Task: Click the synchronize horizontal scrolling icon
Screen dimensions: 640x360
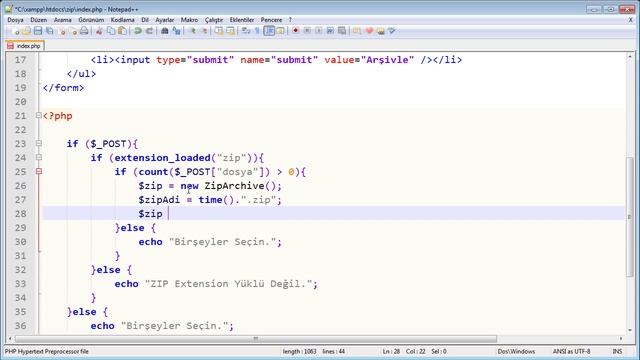Action: 231,31
